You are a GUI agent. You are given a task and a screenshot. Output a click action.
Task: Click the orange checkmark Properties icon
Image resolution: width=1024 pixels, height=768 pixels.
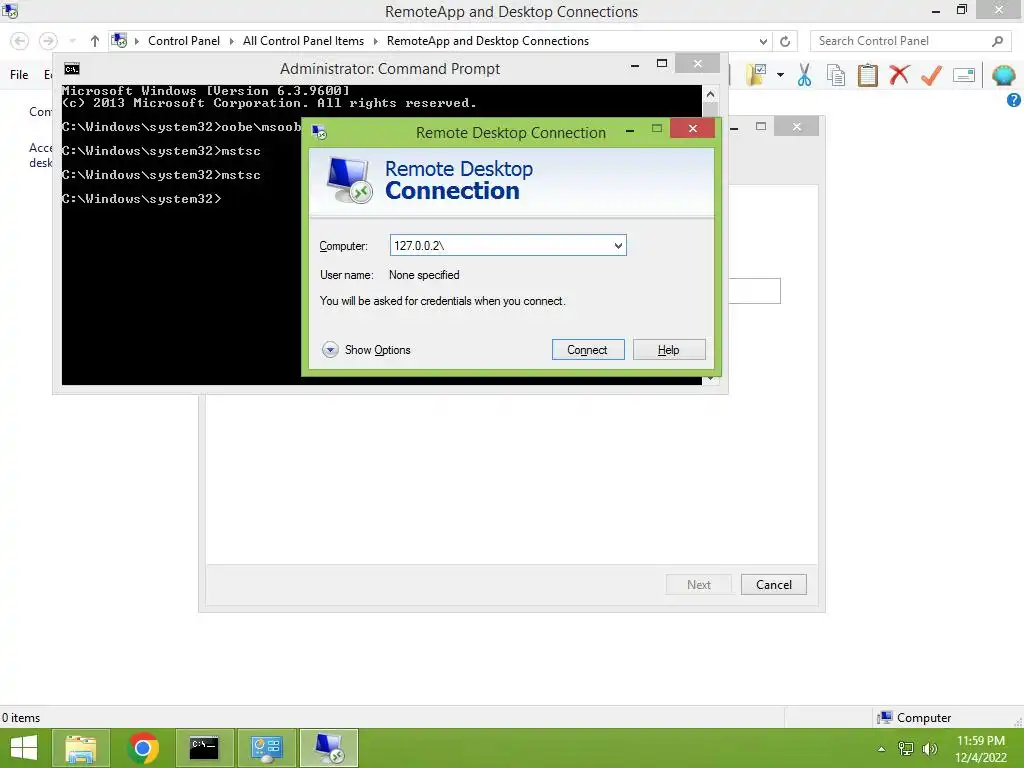[931, 75]
